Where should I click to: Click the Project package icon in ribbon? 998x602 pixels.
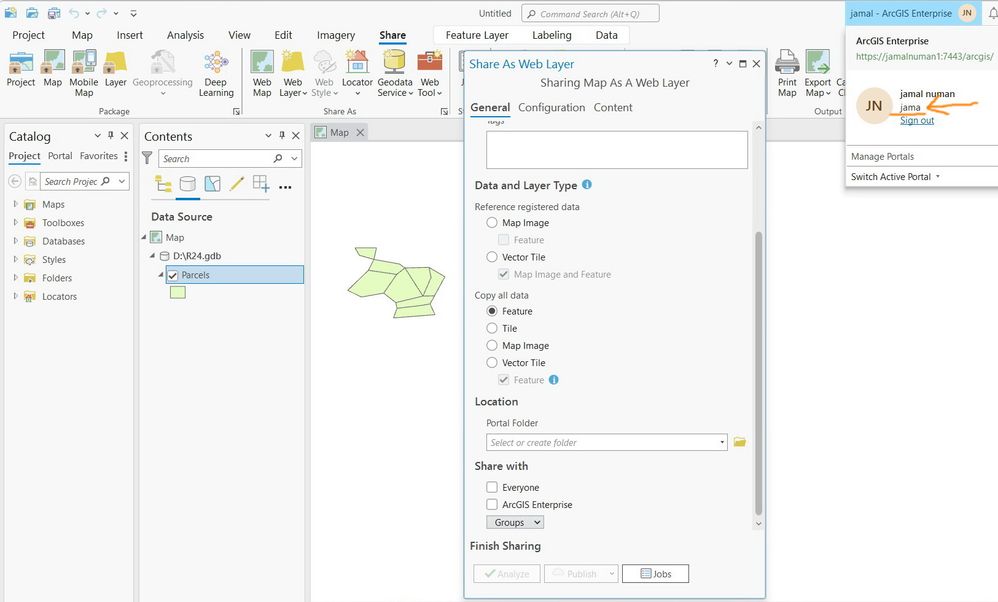point(20,62)
